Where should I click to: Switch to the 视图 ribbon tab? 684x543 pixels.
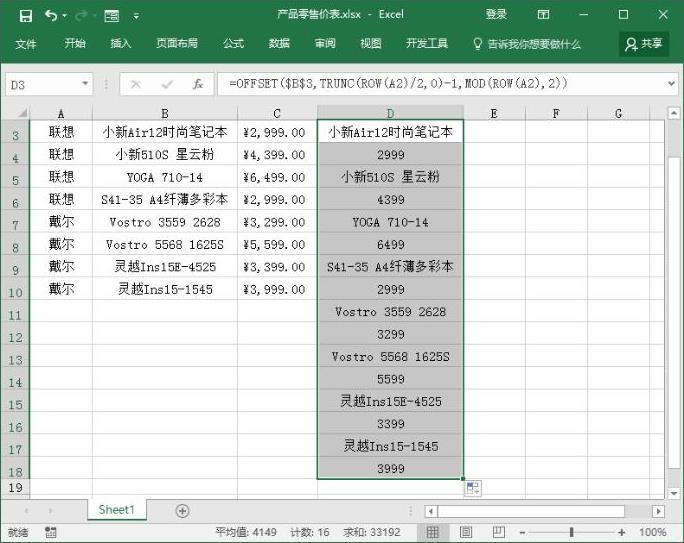(371, 43)
